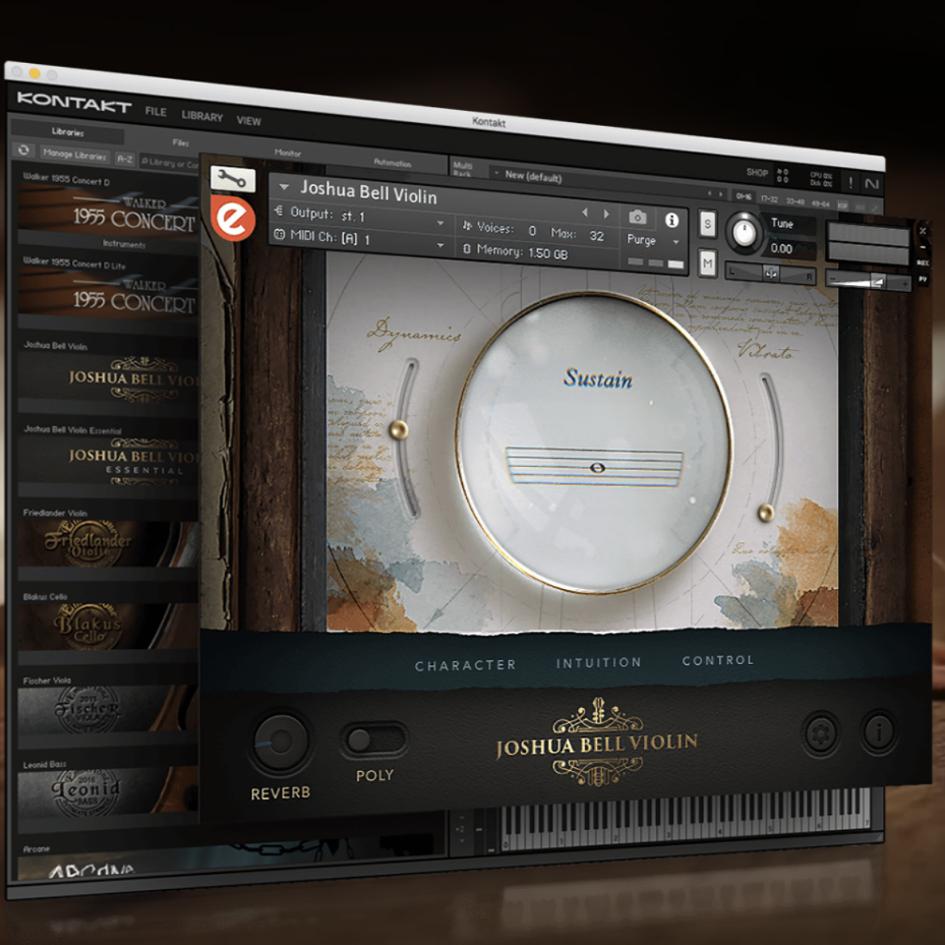Switch the POLY toggle

pos(374,740)
